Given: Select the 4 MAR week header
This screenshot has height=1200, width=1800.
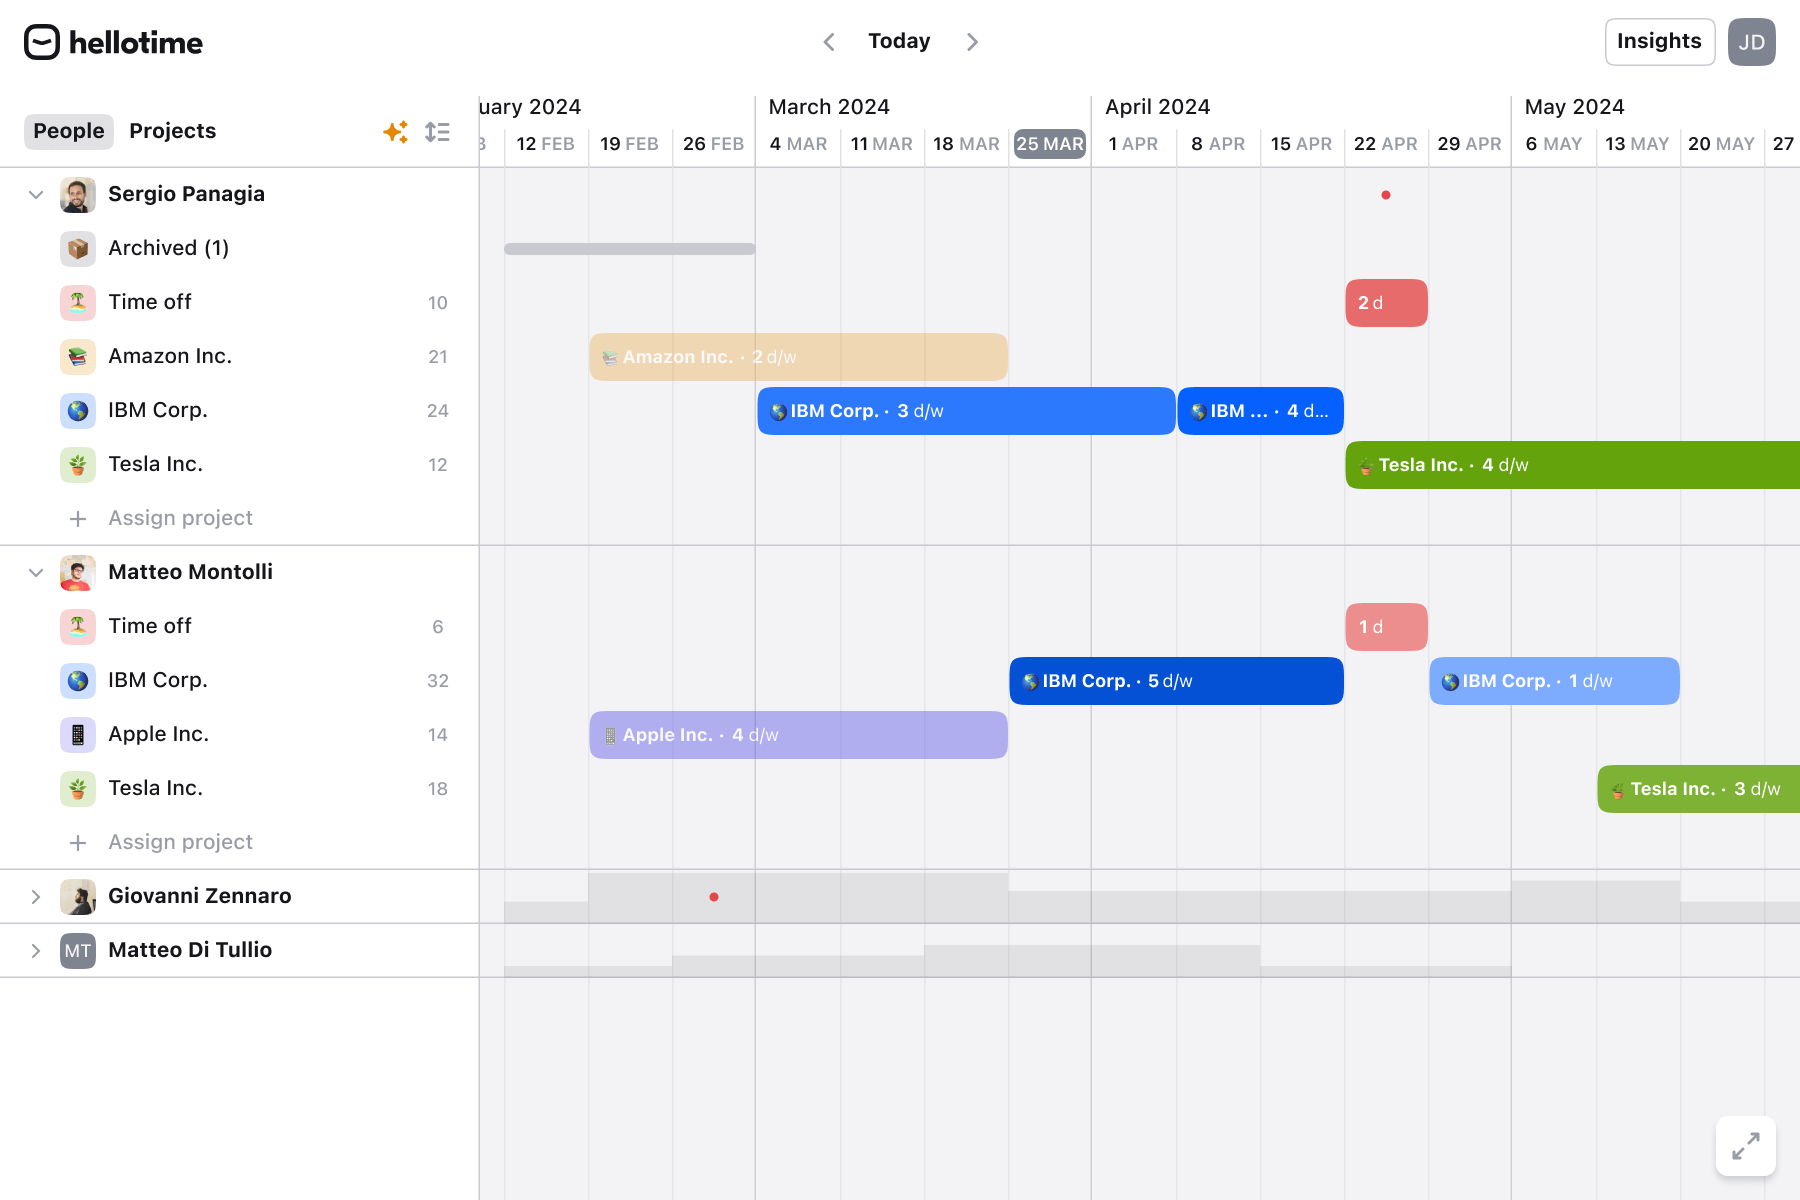Looking at the screenshot, I should [x=798, y=144].
